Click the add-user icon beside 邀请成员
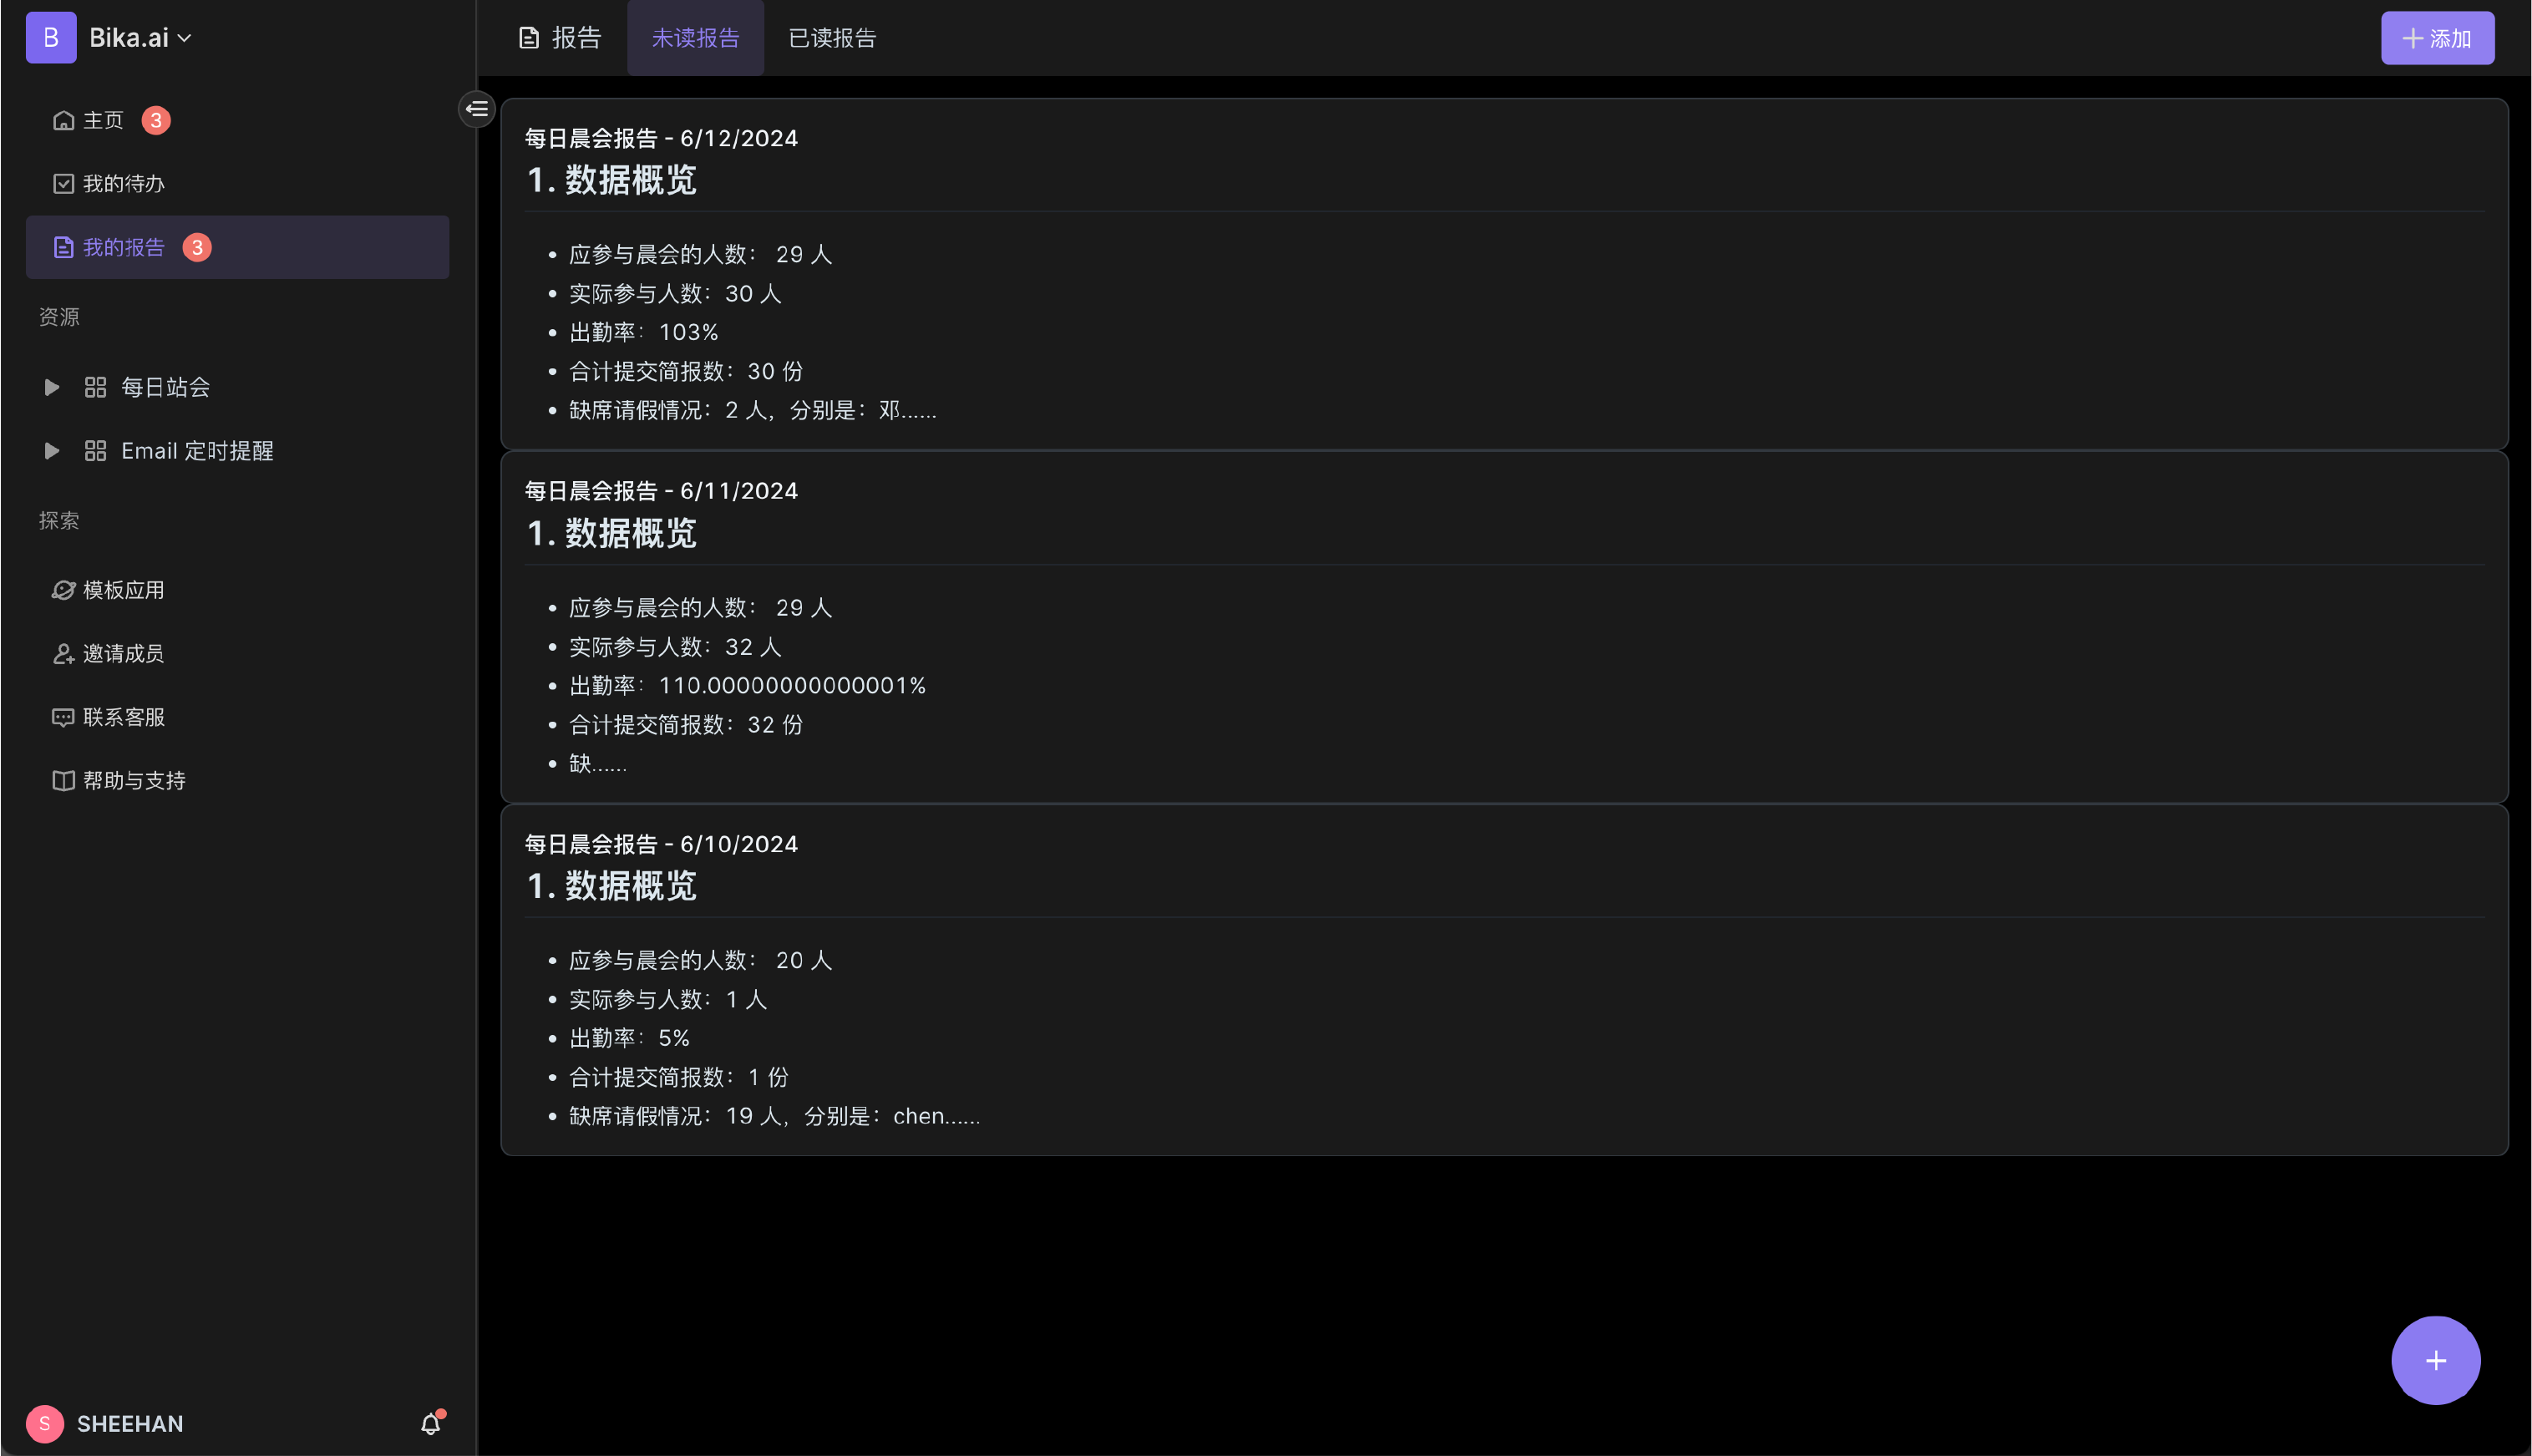The height and width of the screenshot is (1456, 2532). [x=63, y=654]
